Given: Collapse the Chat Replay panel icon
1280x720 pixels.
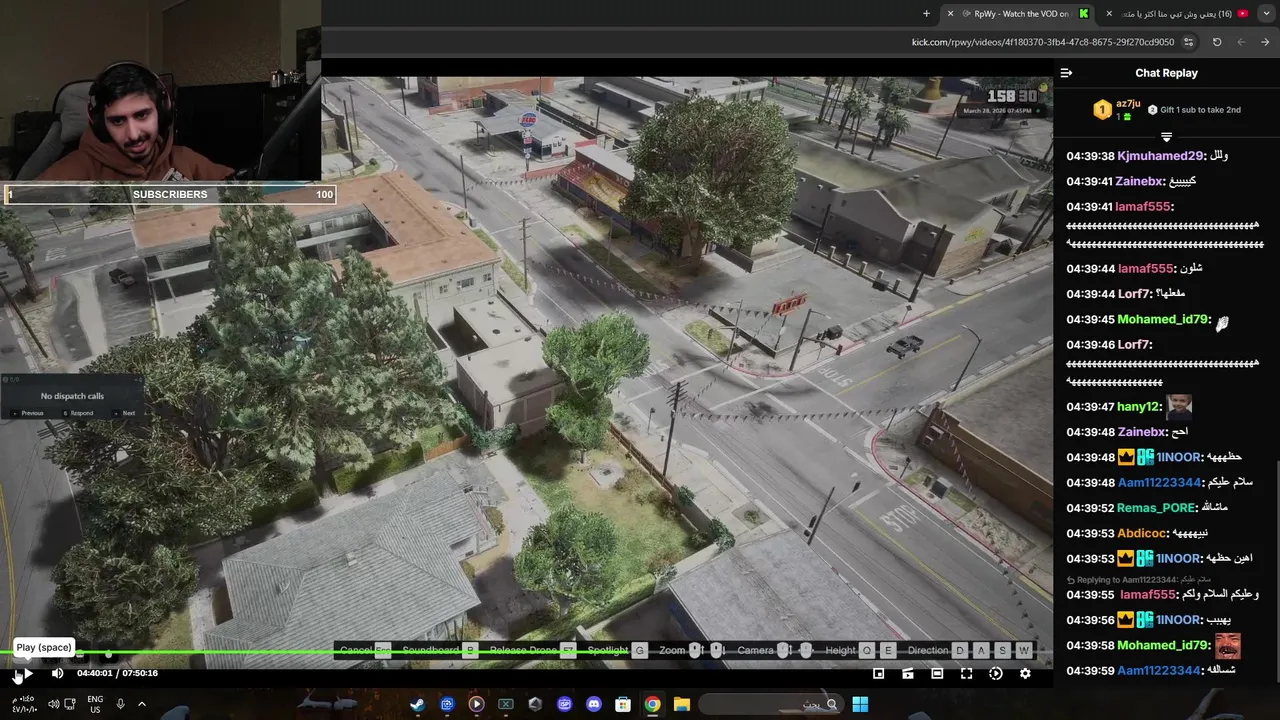Looking at the screenshot, I should point(1066,73).
